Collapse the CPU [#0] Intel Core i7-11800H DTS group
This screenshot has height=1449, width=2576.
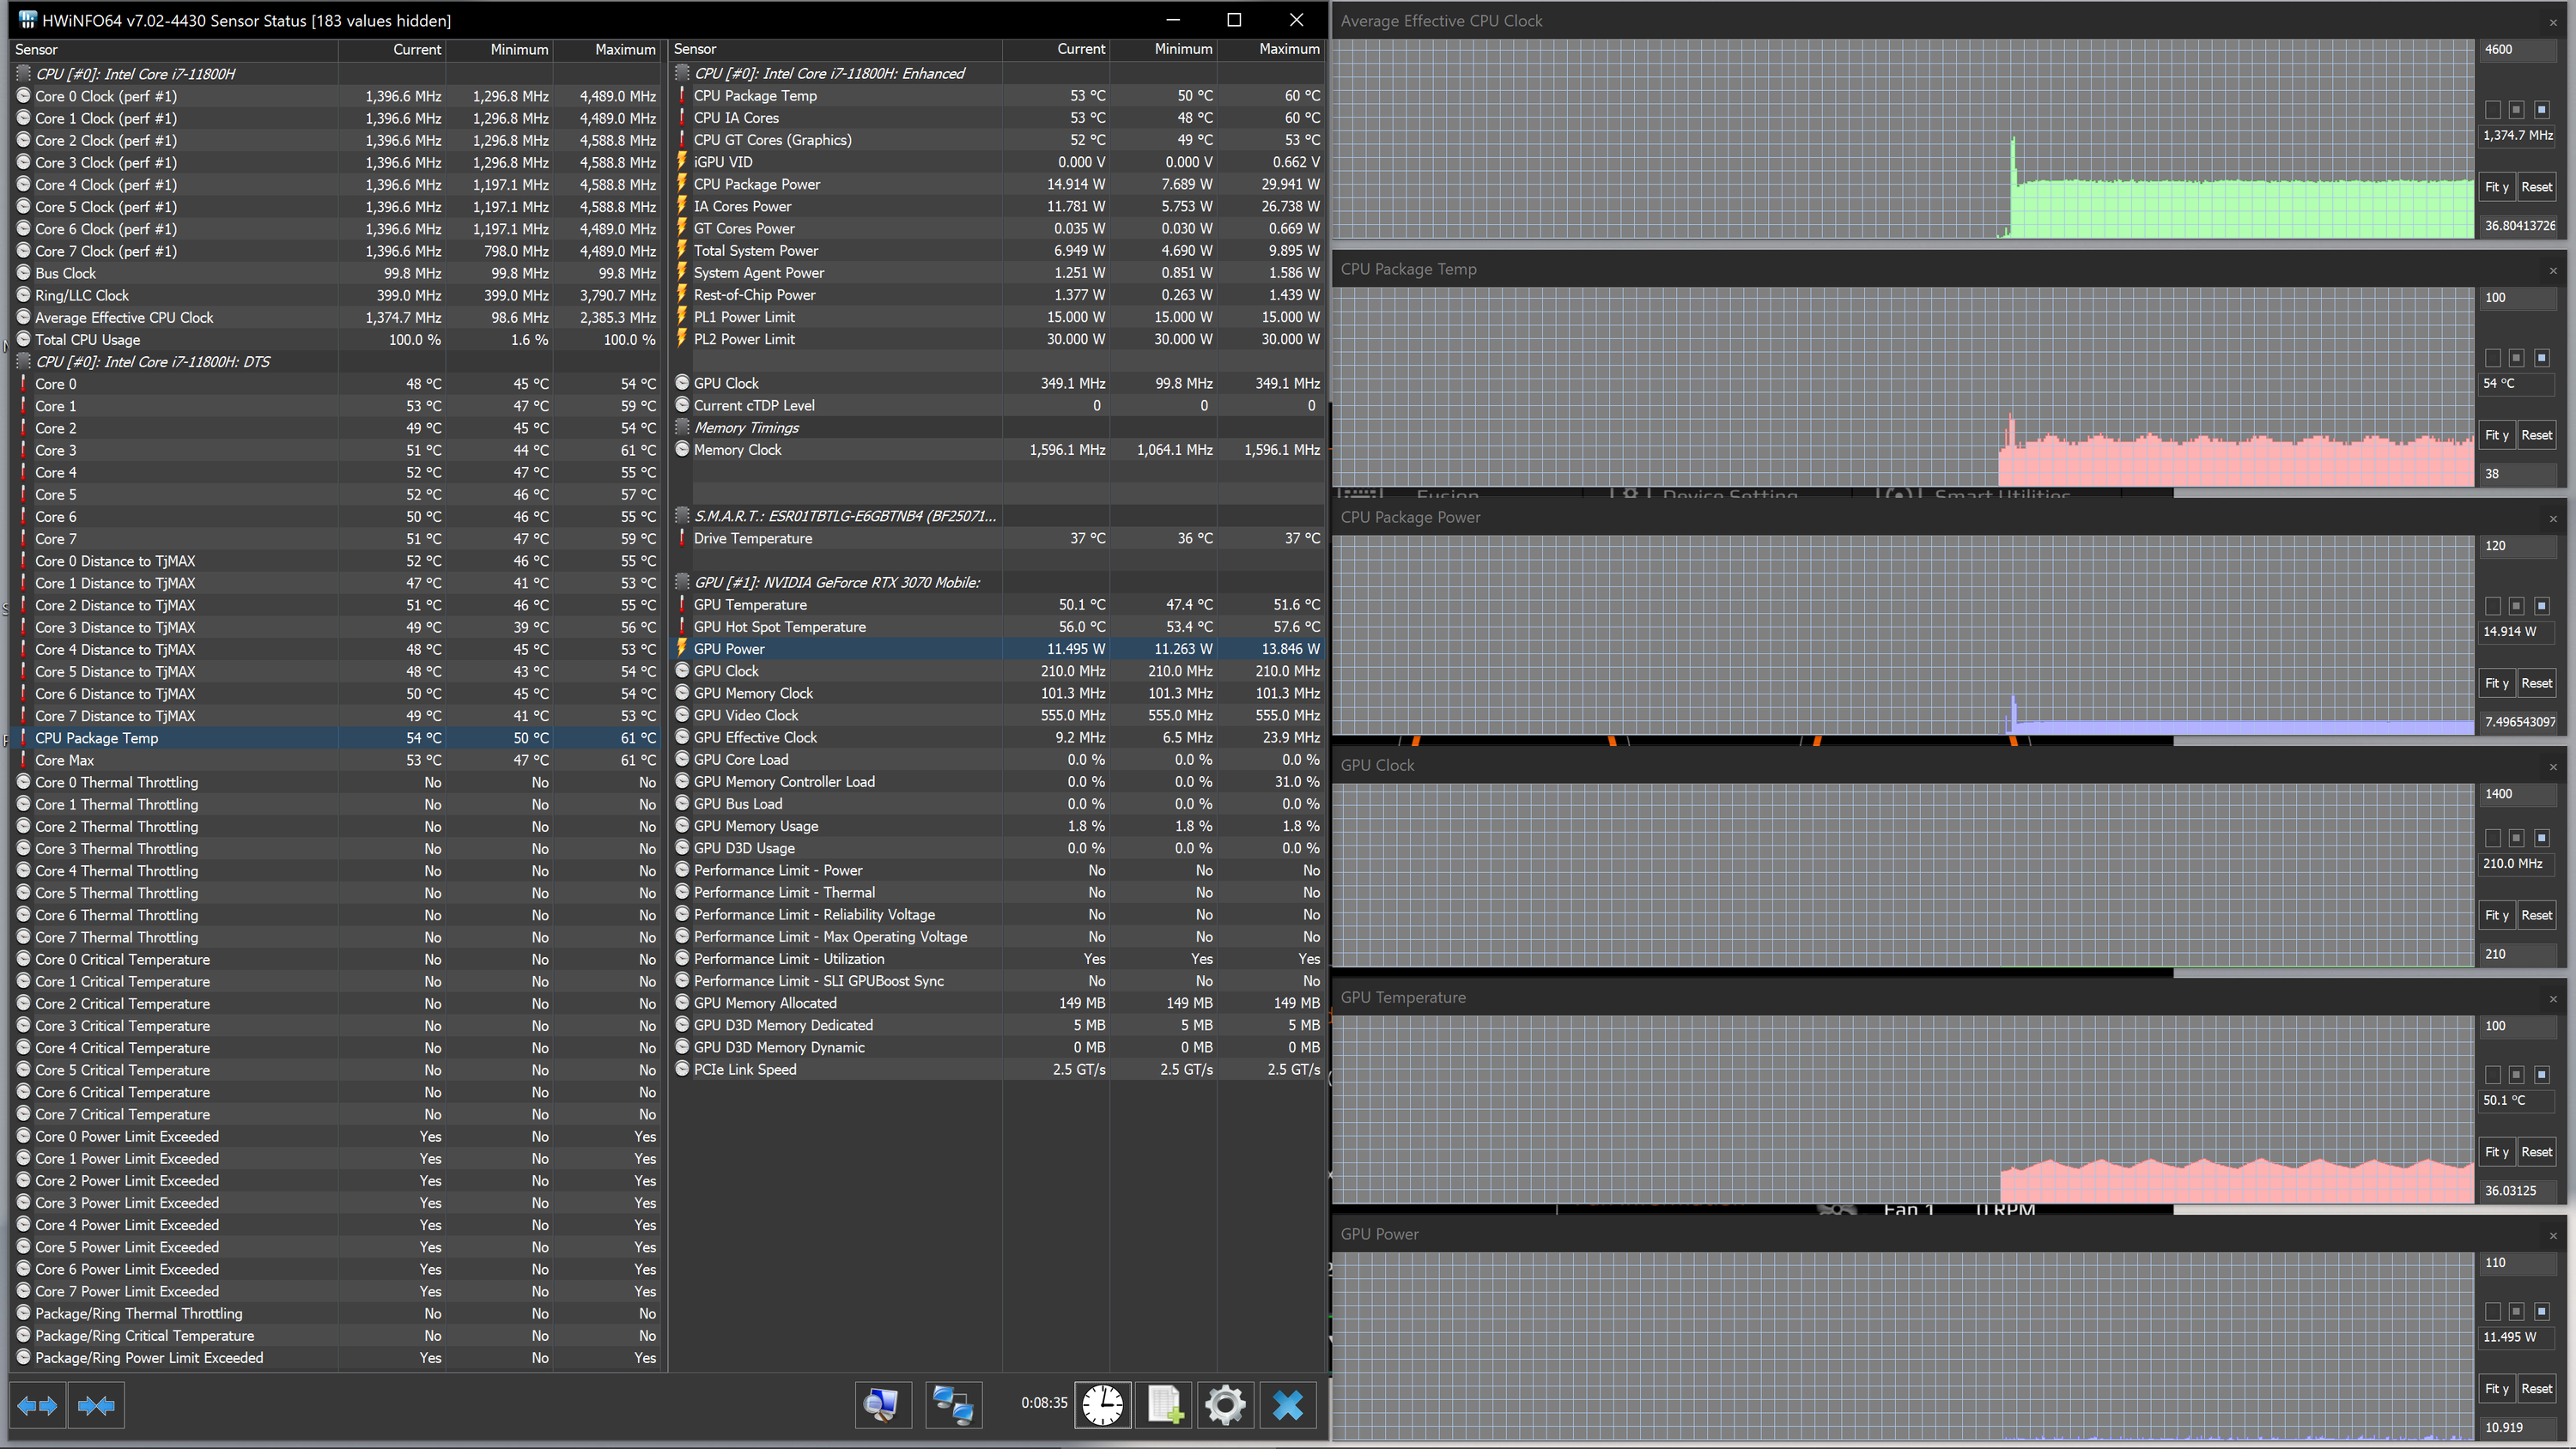click(152, 362)
